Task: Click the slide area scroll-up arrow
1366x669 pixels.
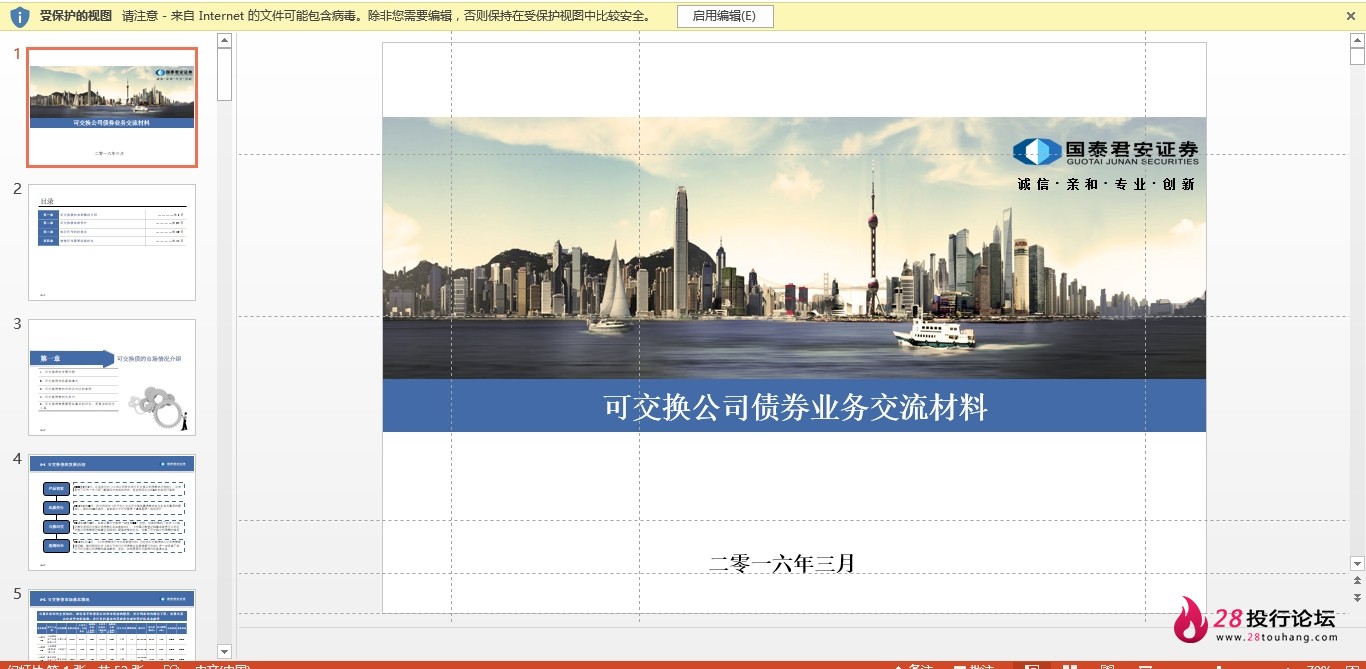Action: 1357,41
